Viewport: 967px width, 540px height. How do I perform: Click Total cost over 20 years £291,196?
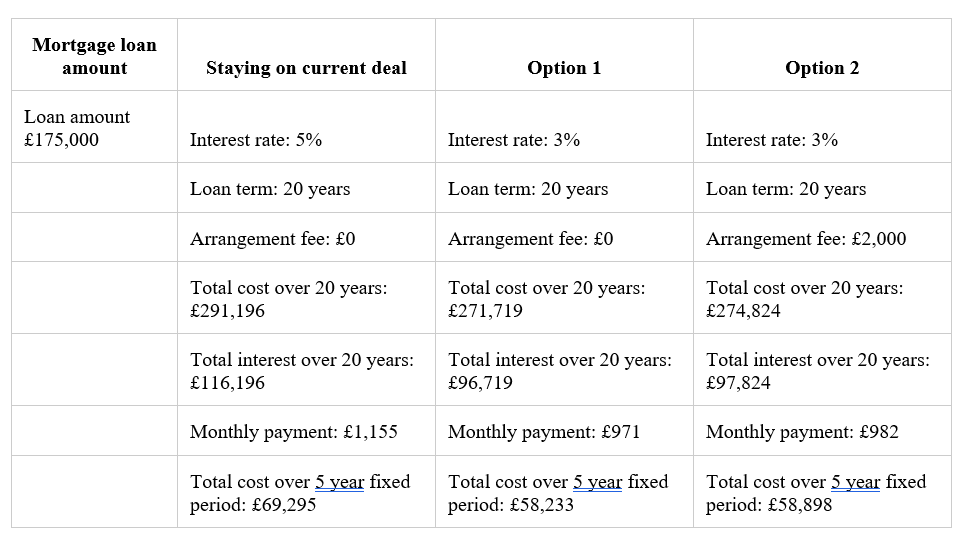tap(306, 298)
